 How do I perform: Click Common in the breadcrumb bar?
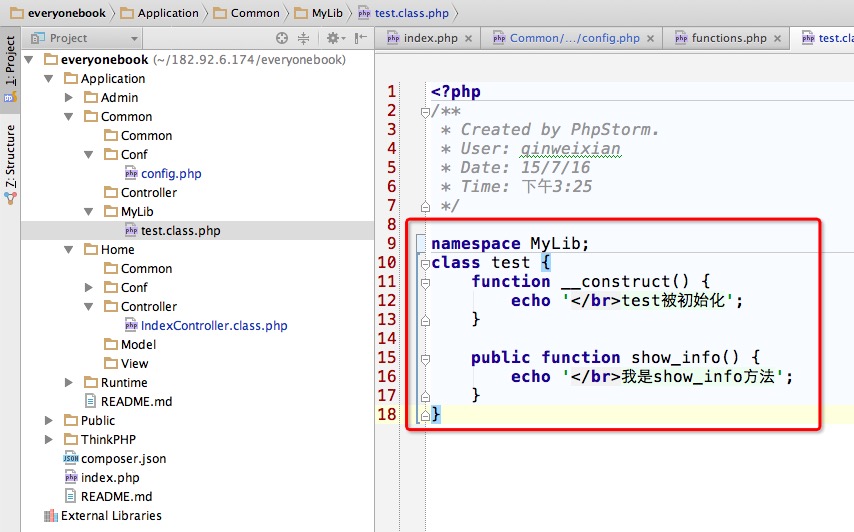tap(246, 13)
